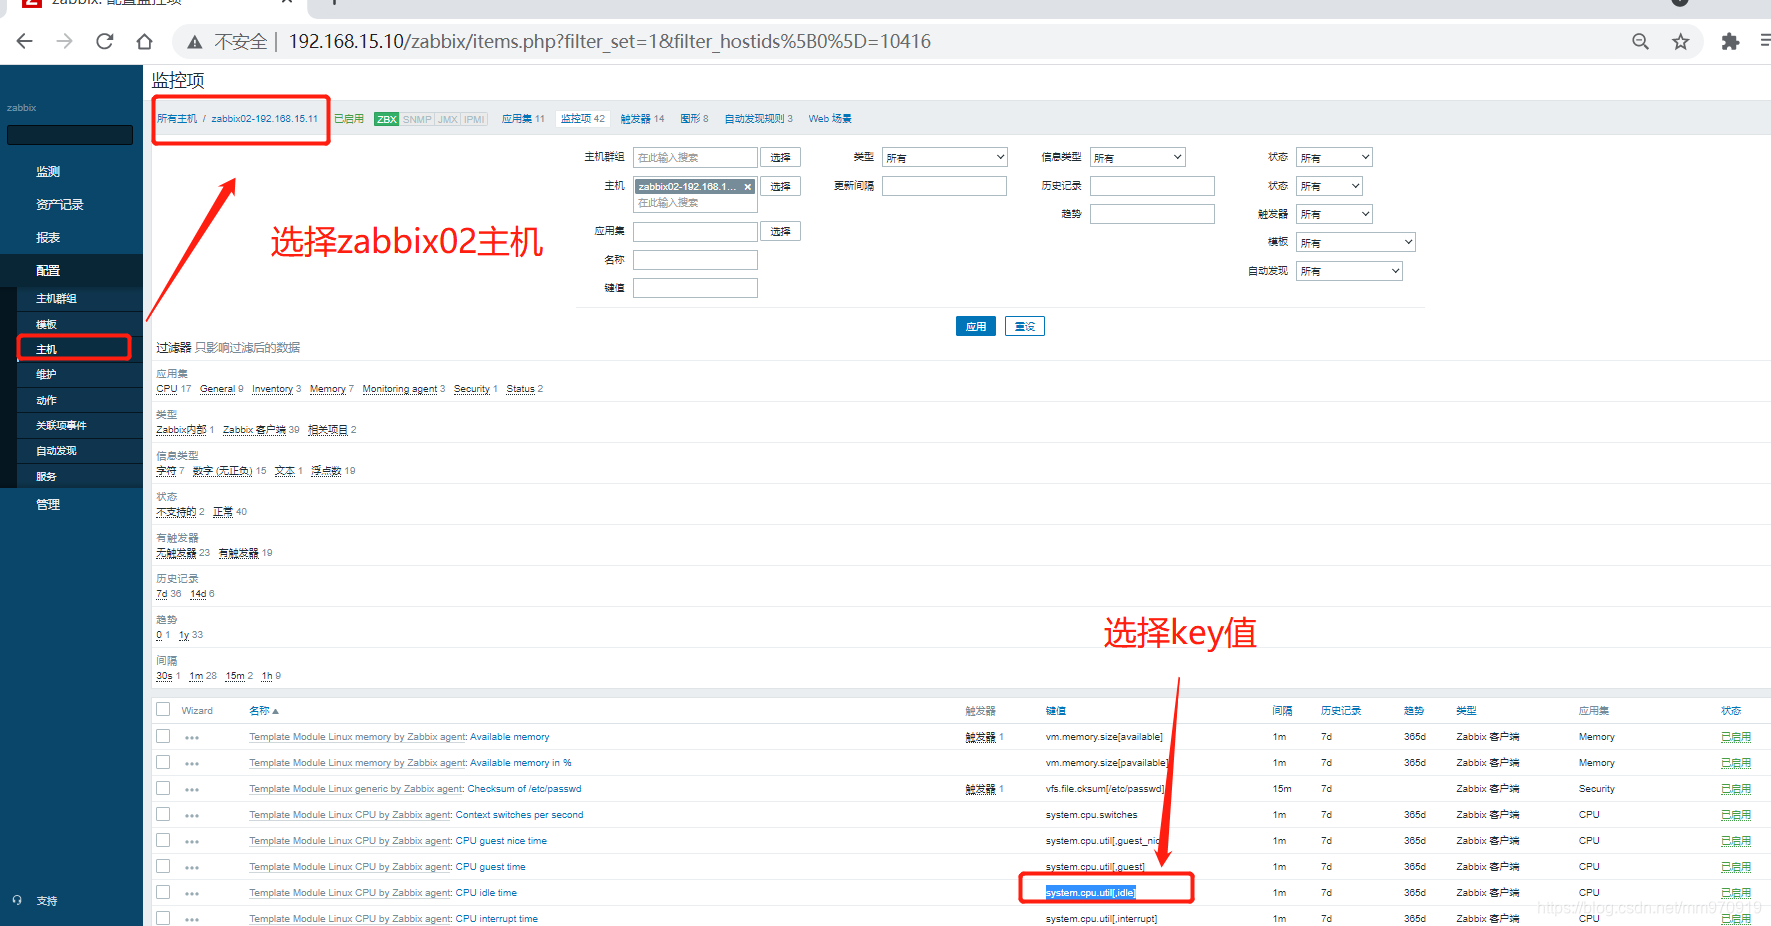This screenshot has height=926, width=1771.
Task: Remove zabbix02 host tag from filter
Action: coord(747,187)
